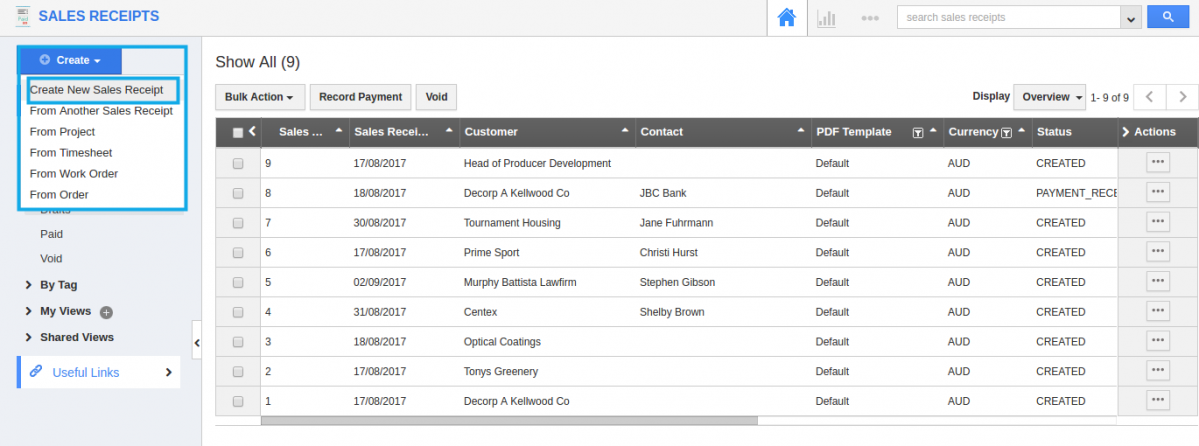Click the blue search magnifier button
Image resolution: width=1199 pixels, height=446 pixels.
(1167, 17)
